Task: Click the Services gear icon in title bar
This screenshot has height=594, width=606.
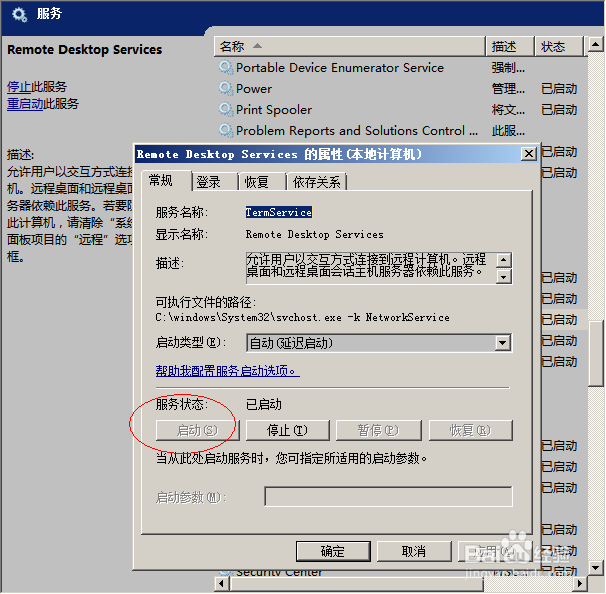Action: (19, 15)
